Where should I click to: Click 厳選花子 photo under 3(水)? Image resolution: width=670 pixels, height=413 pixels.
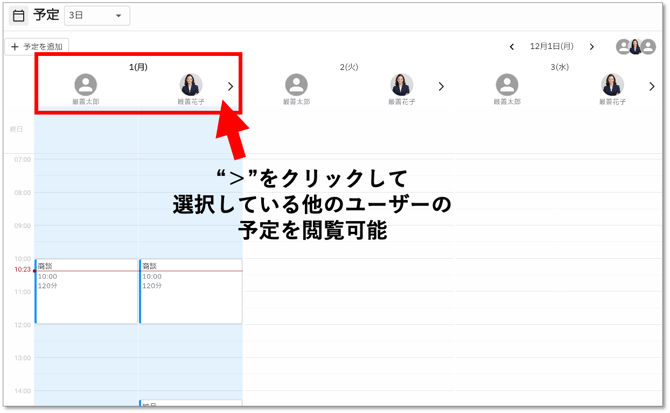click(x=610, y=85)
